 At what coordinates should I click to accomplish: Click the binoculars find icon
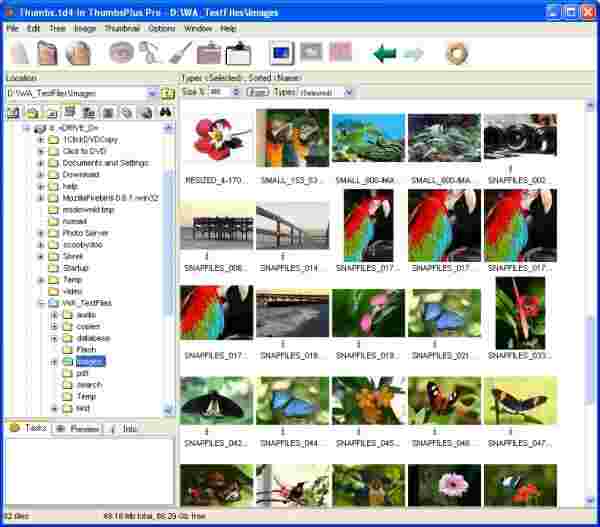[x=165, y=113]
